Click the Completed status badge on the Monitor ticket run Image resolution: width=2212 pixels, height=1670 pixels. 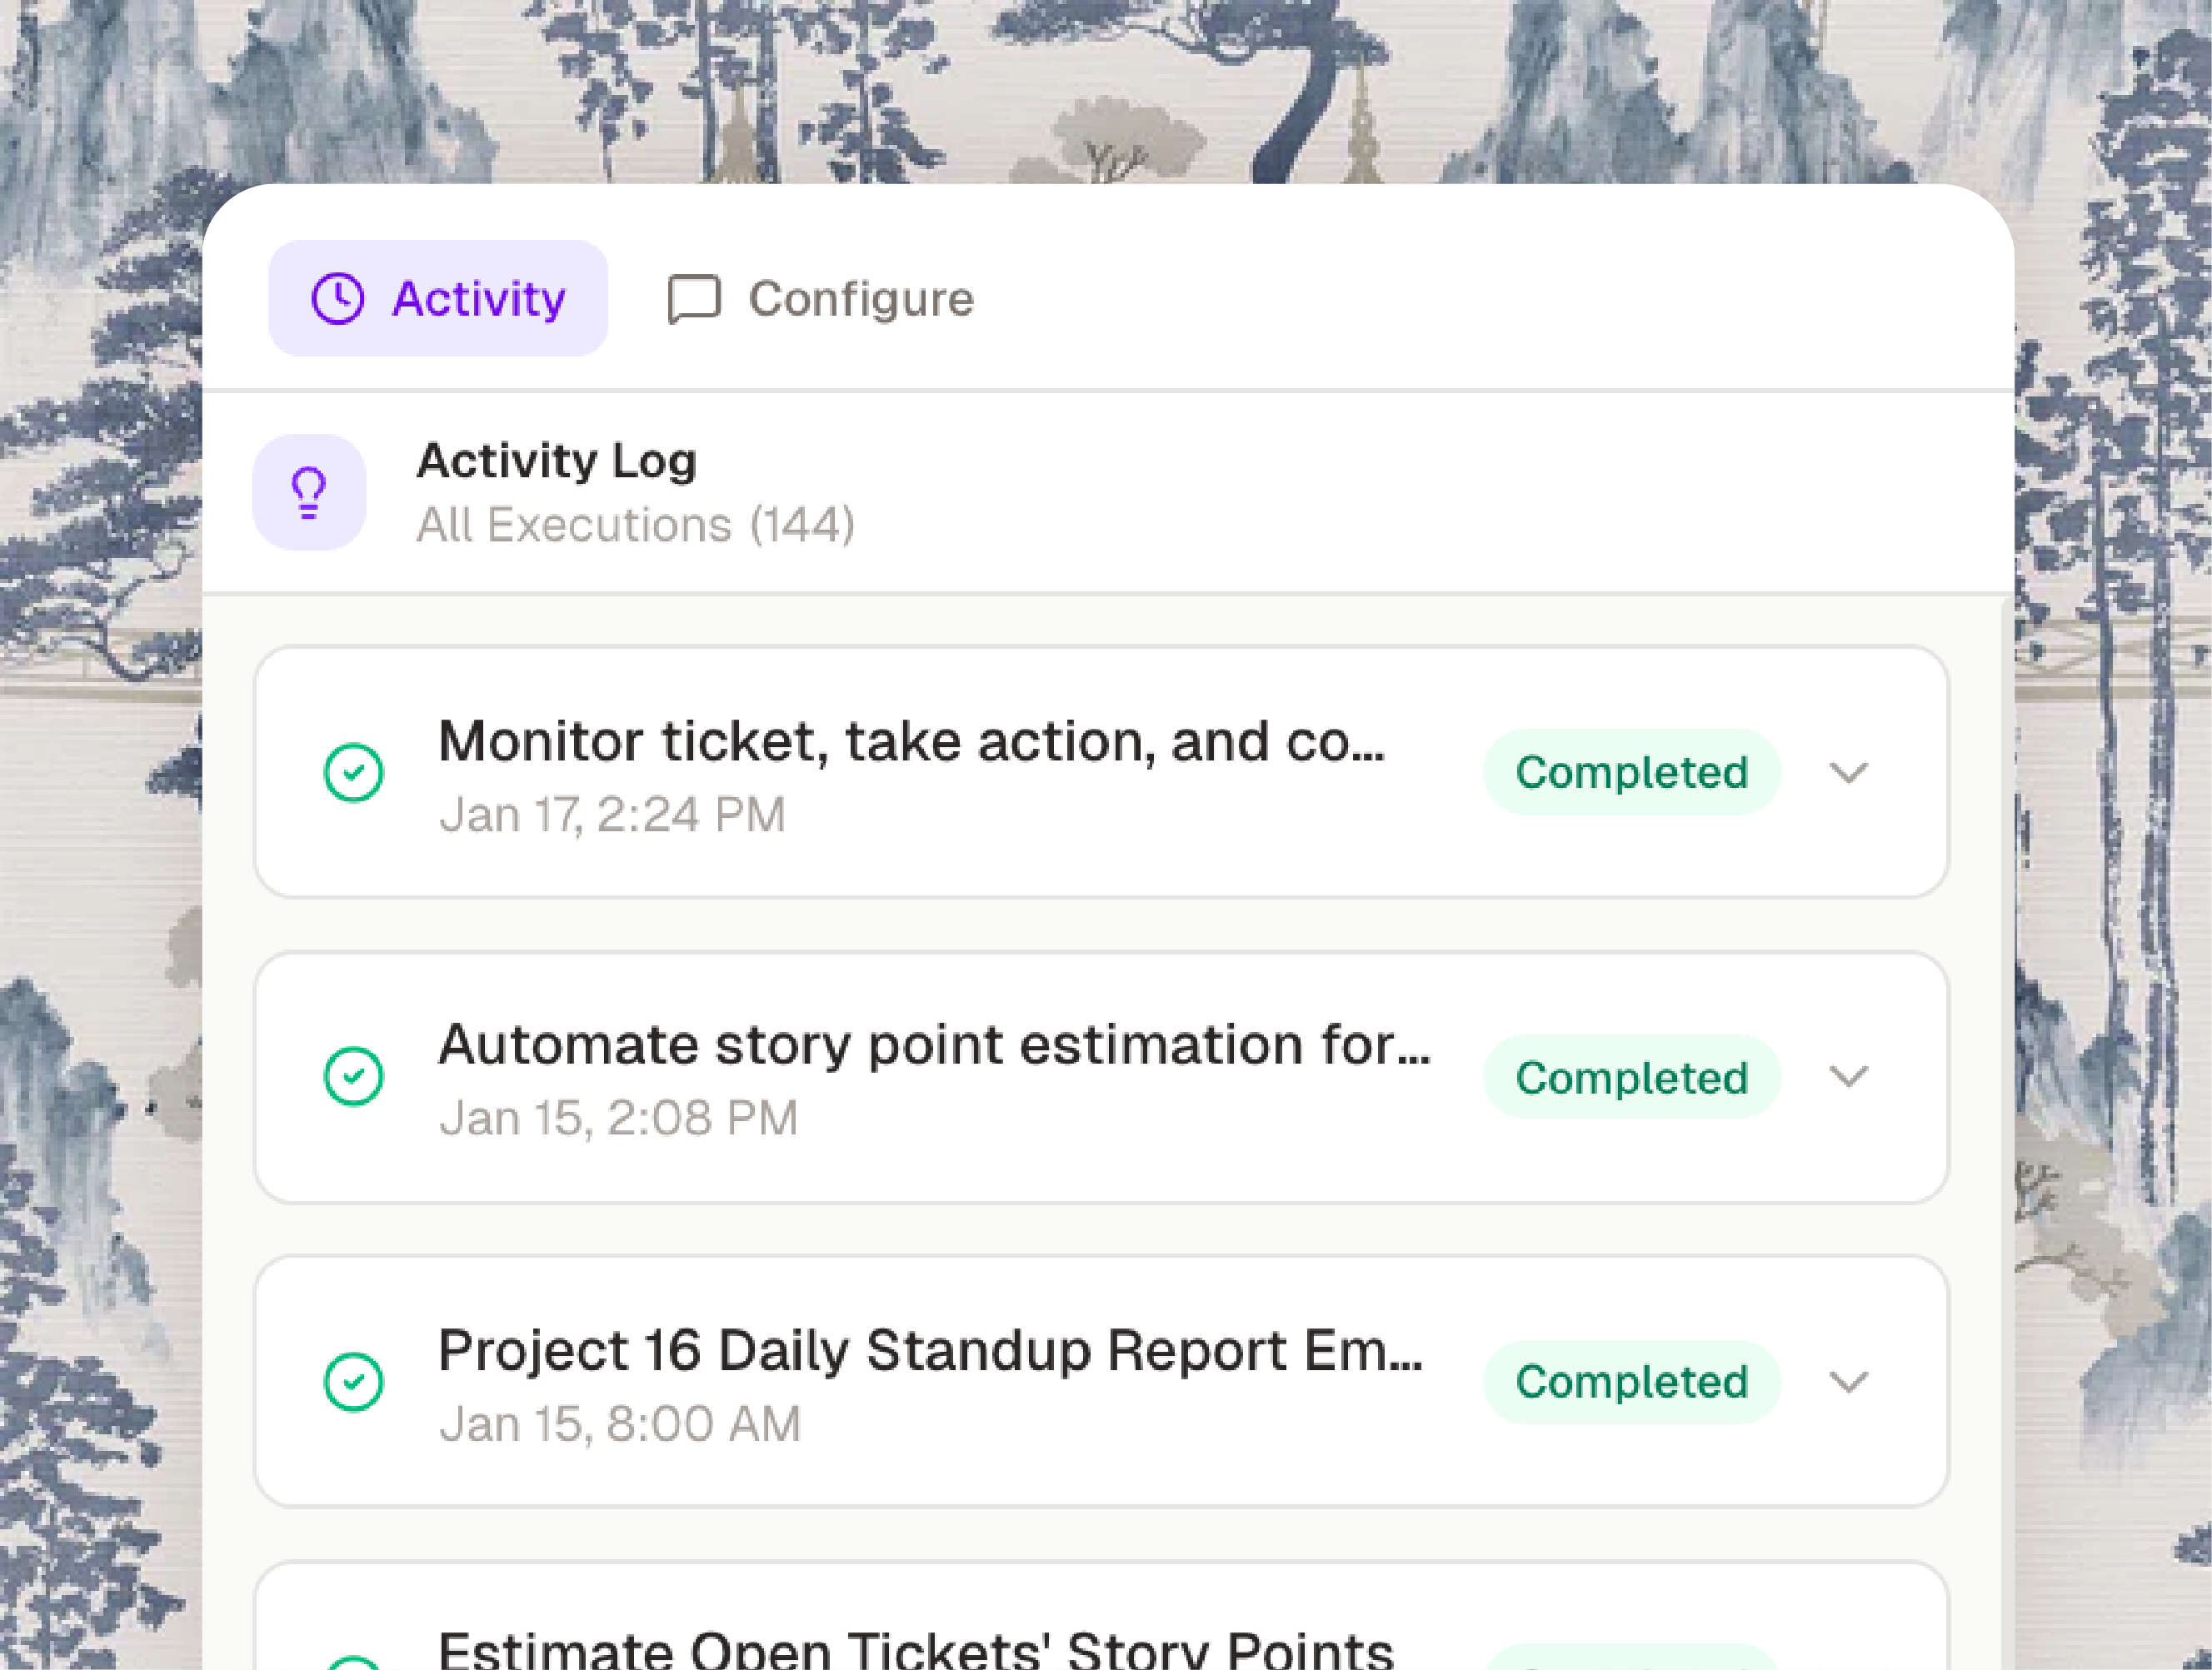[x=1631, y=772]
